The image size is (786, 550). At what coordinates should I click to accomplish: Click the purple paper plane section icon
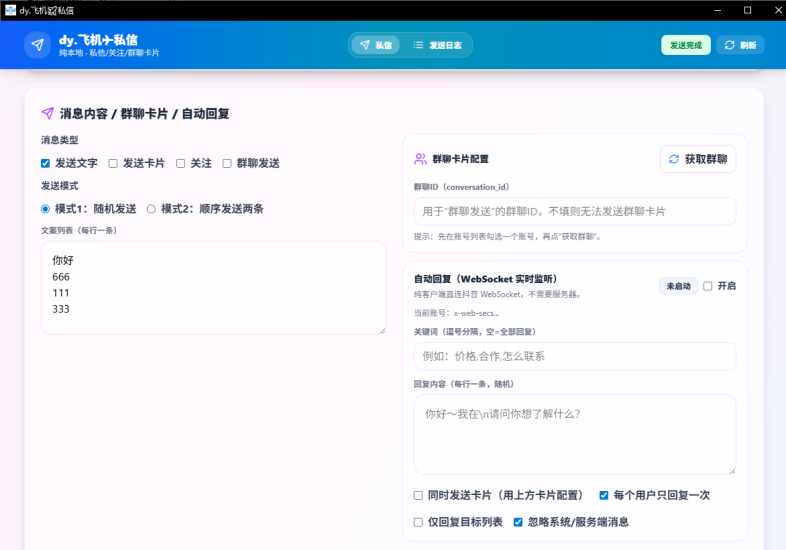point(48,113)
